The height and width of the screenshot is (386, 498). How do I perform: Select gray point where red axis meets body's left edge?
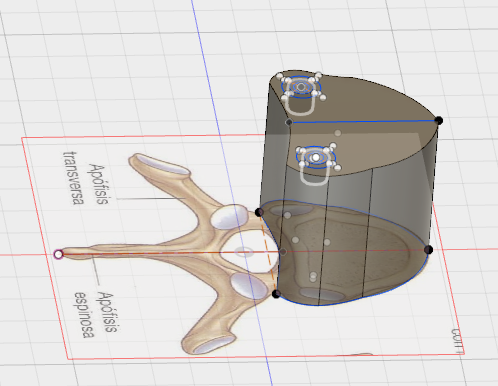(x=283, y=252)
